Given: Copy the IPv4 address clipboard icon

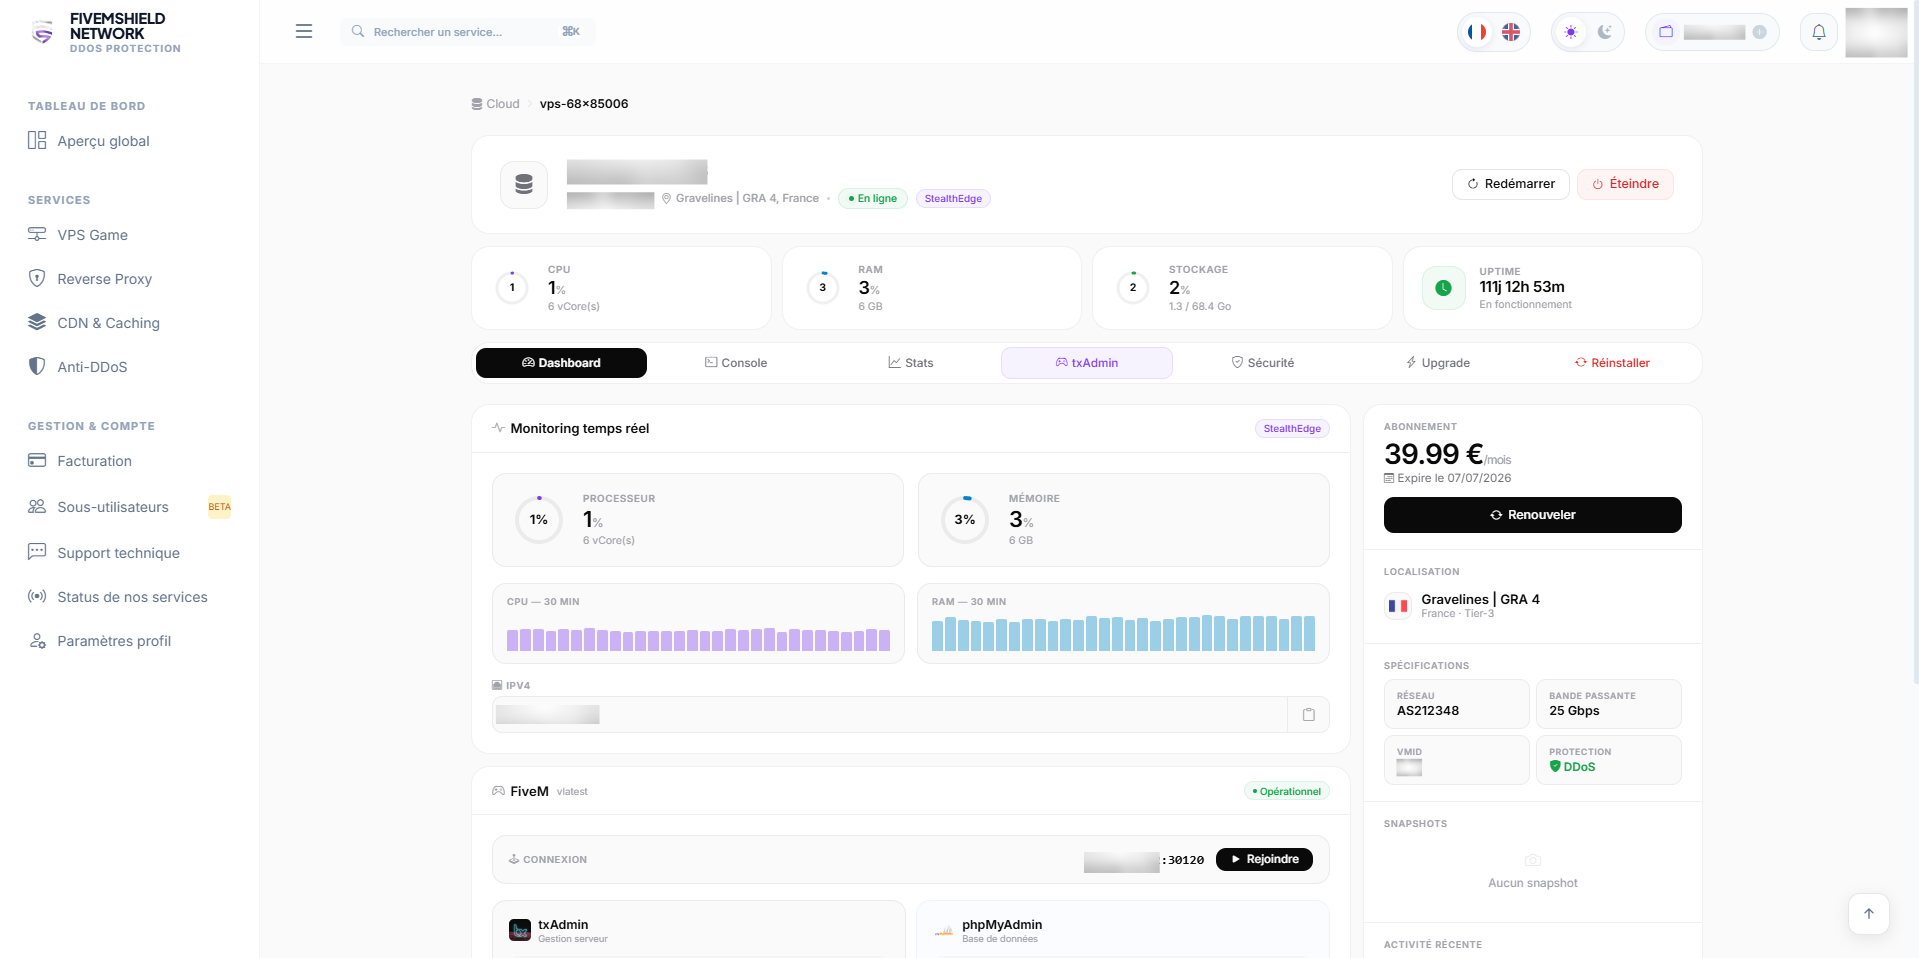Looking at the screenshot, I should pyautogui.click(x=1308, y=714).
